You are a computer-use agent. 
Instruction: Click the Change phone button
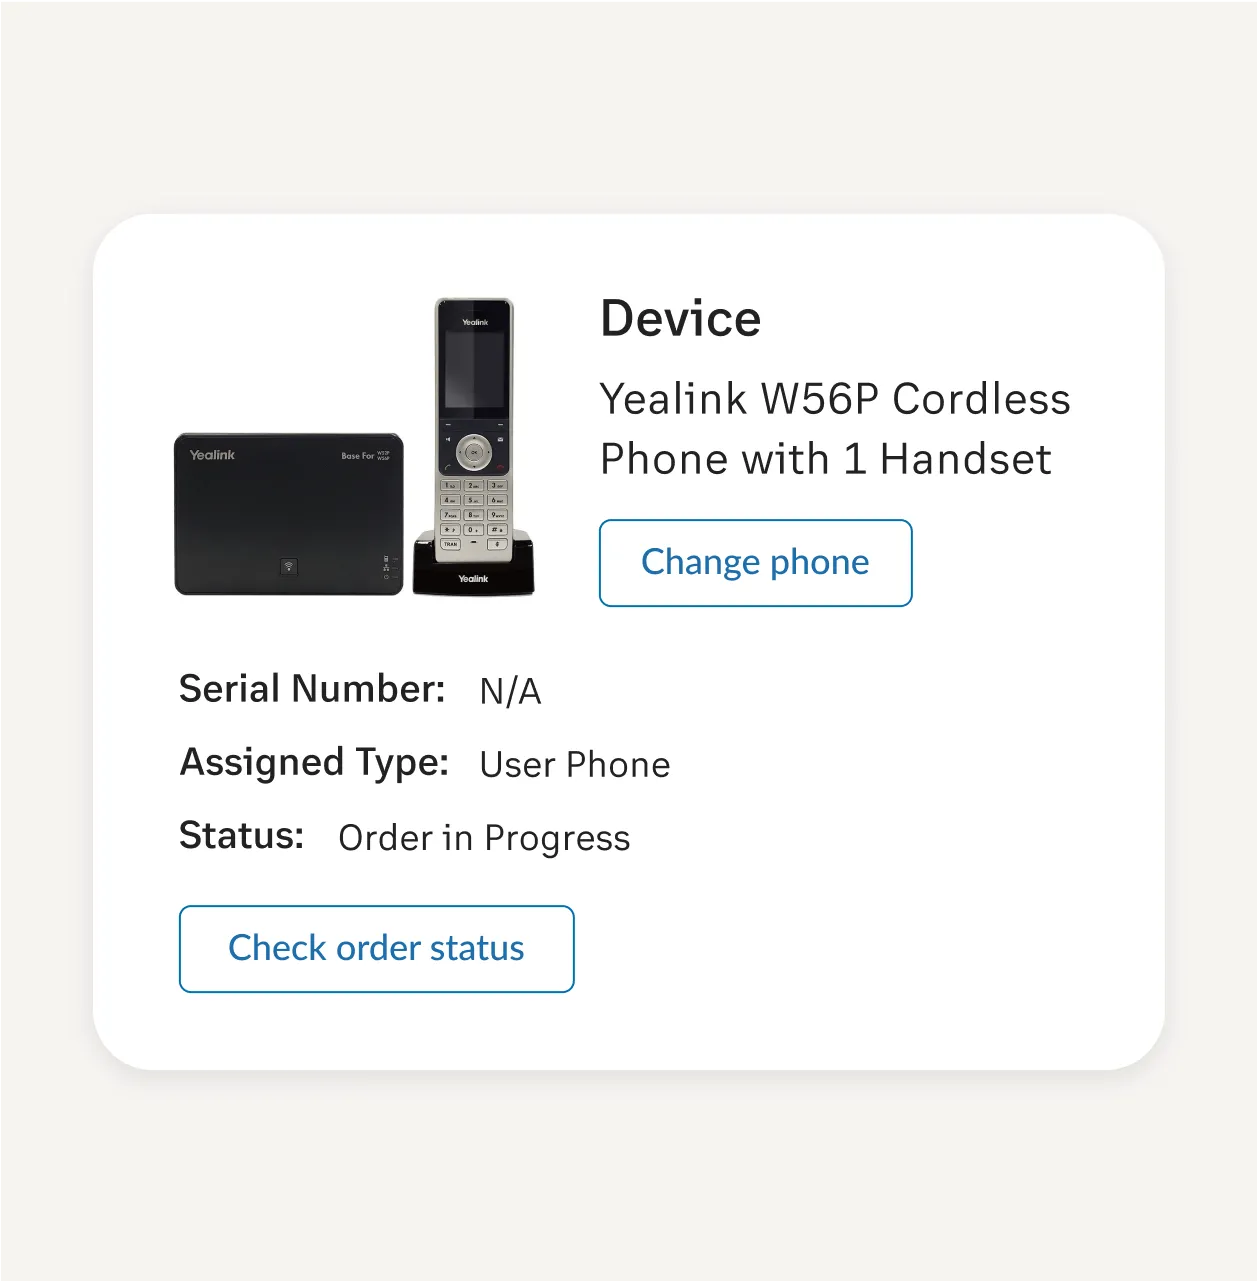coord(755,563)
